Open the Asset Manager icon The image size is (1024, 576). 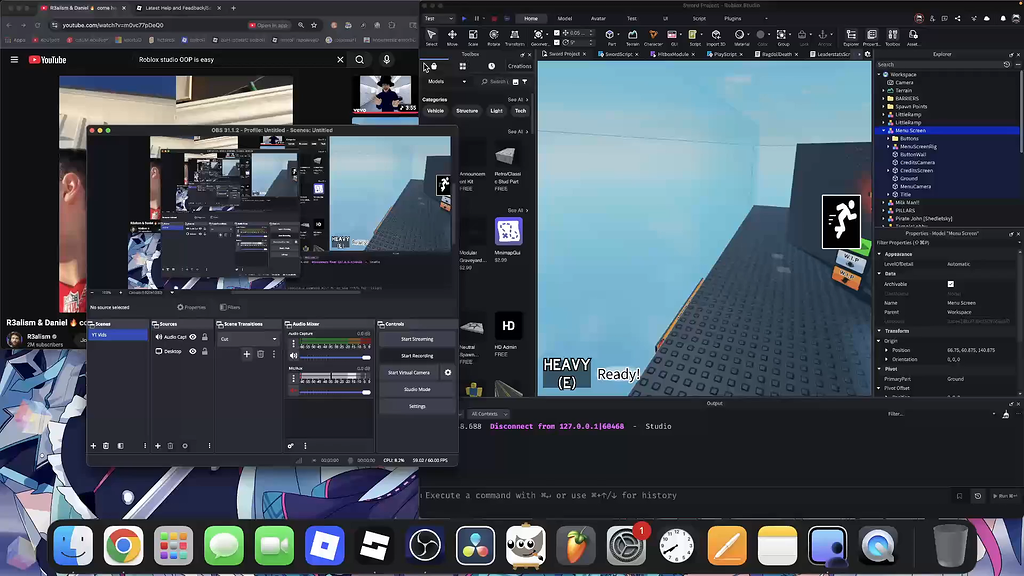[913, 35]
